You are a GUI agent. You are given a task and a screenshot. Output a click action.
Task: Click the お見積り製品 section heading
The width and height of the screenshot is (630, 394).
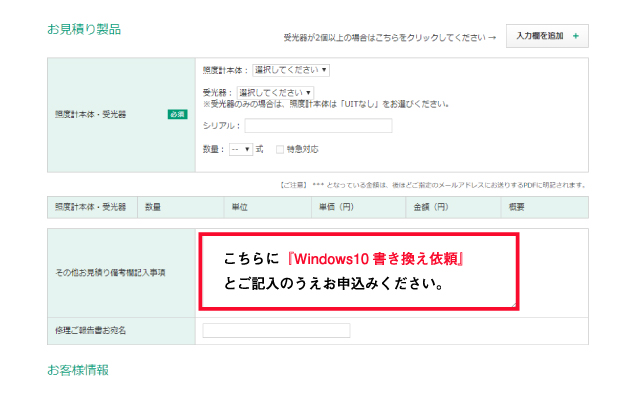point(84,29)
